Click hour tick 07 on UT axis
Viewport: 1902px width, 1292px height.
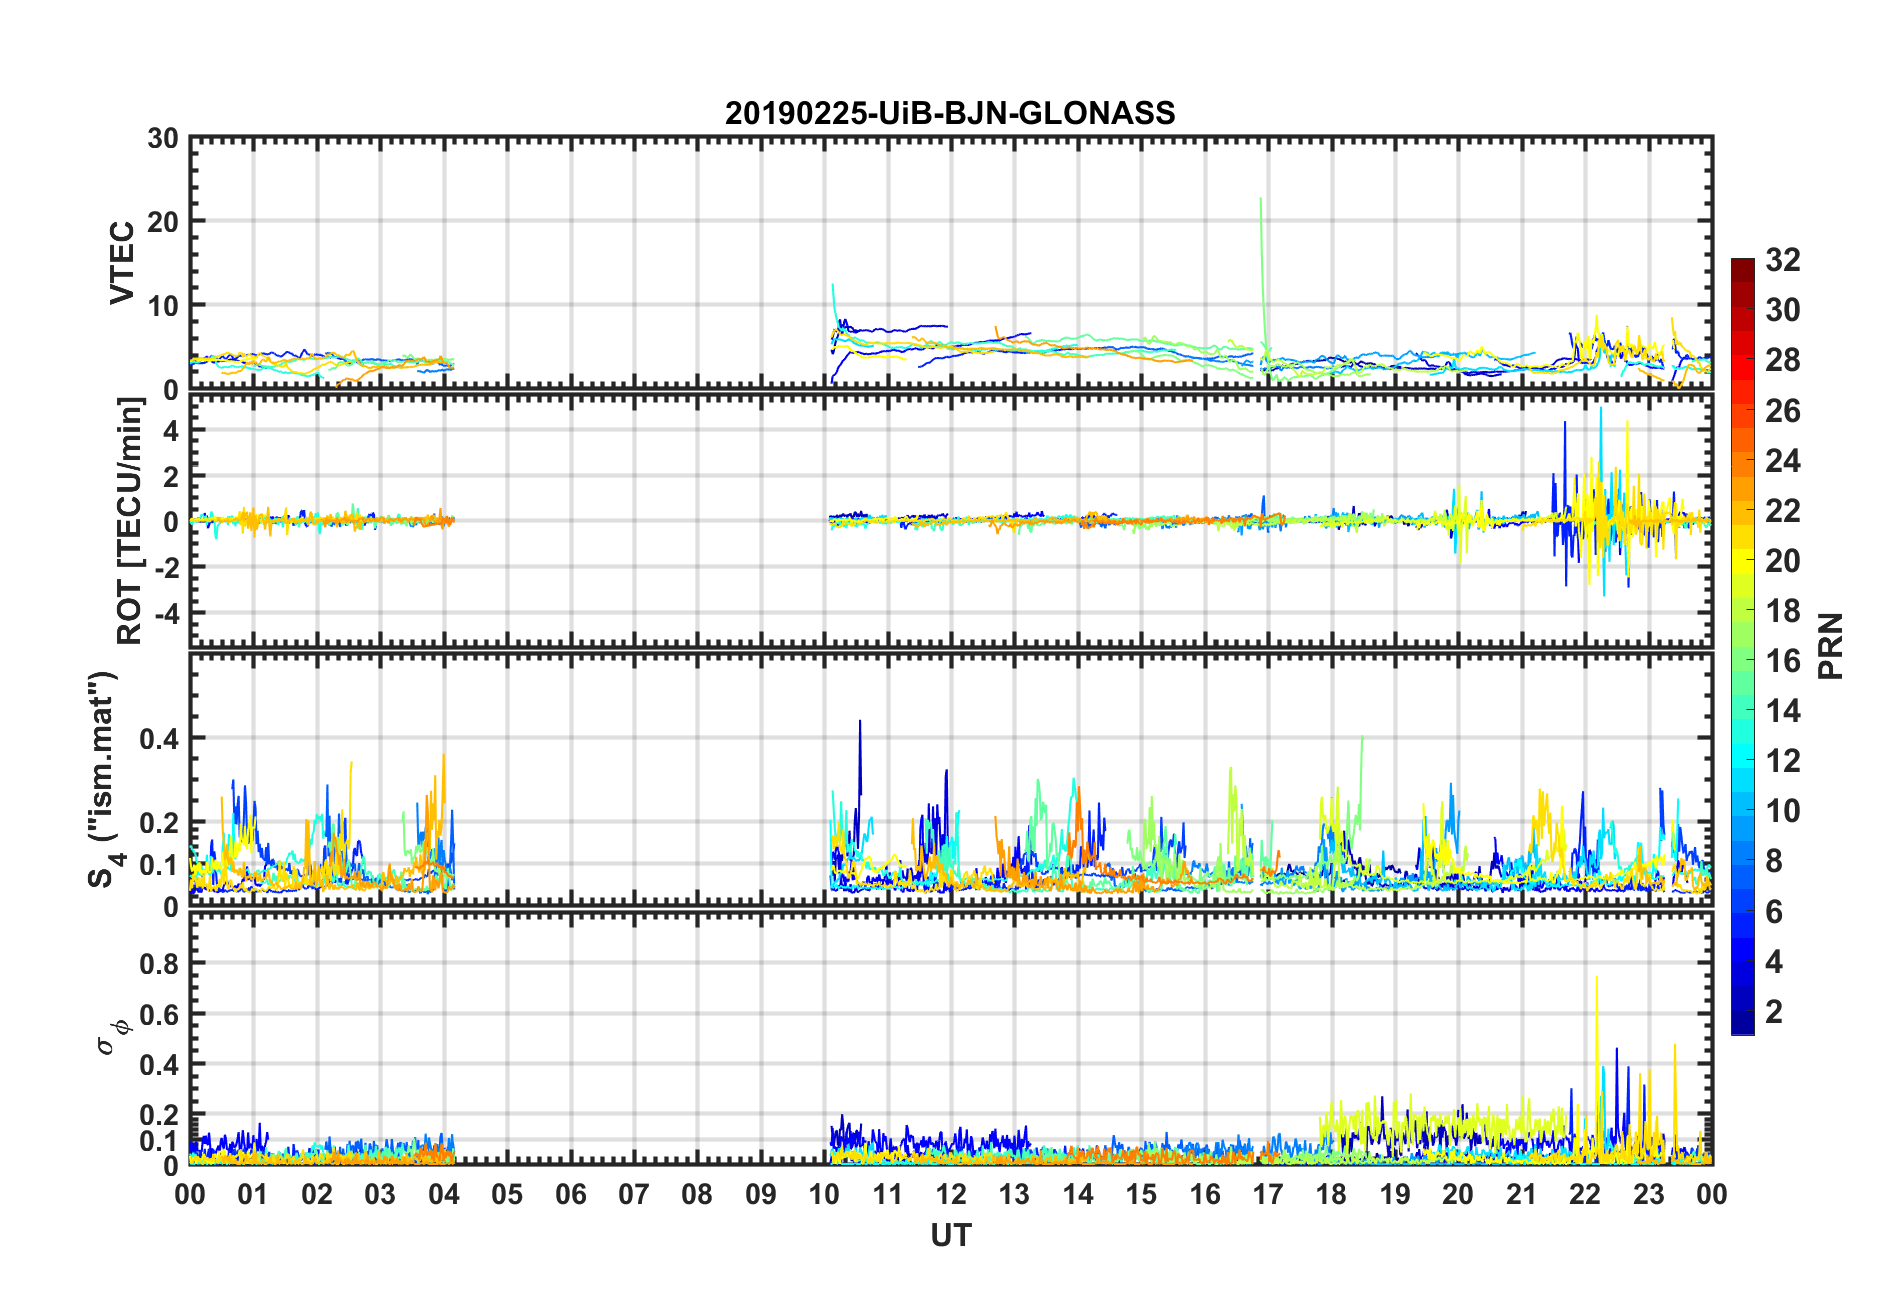point(634,1194)
